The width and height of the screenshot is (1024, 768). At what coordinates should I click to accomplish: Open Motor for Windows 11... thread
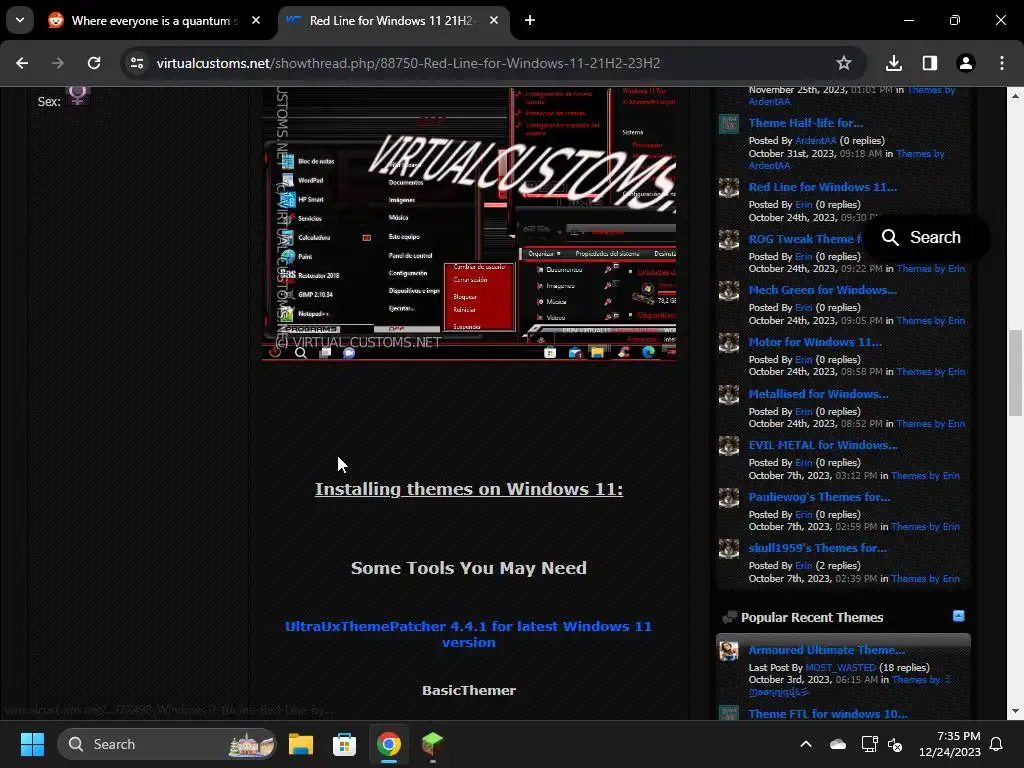click(x=814, y=342)
